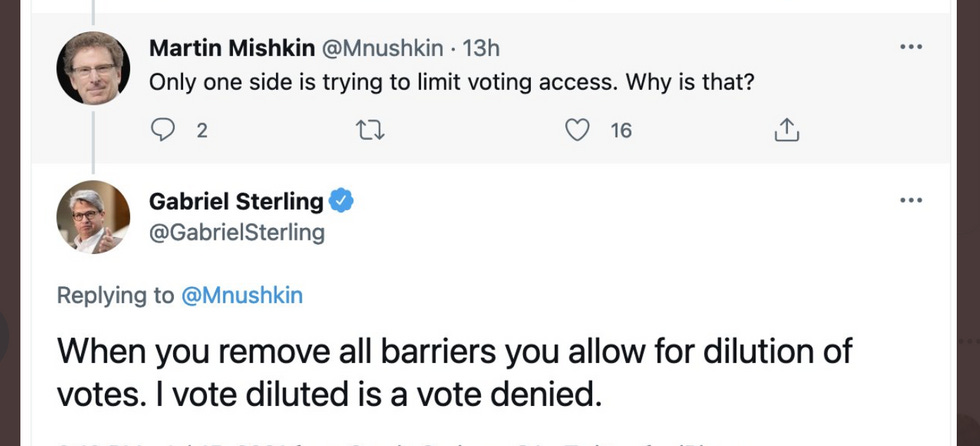Like Martin Mishkin's tweet with the heart
980x446 pixels.
577,130
